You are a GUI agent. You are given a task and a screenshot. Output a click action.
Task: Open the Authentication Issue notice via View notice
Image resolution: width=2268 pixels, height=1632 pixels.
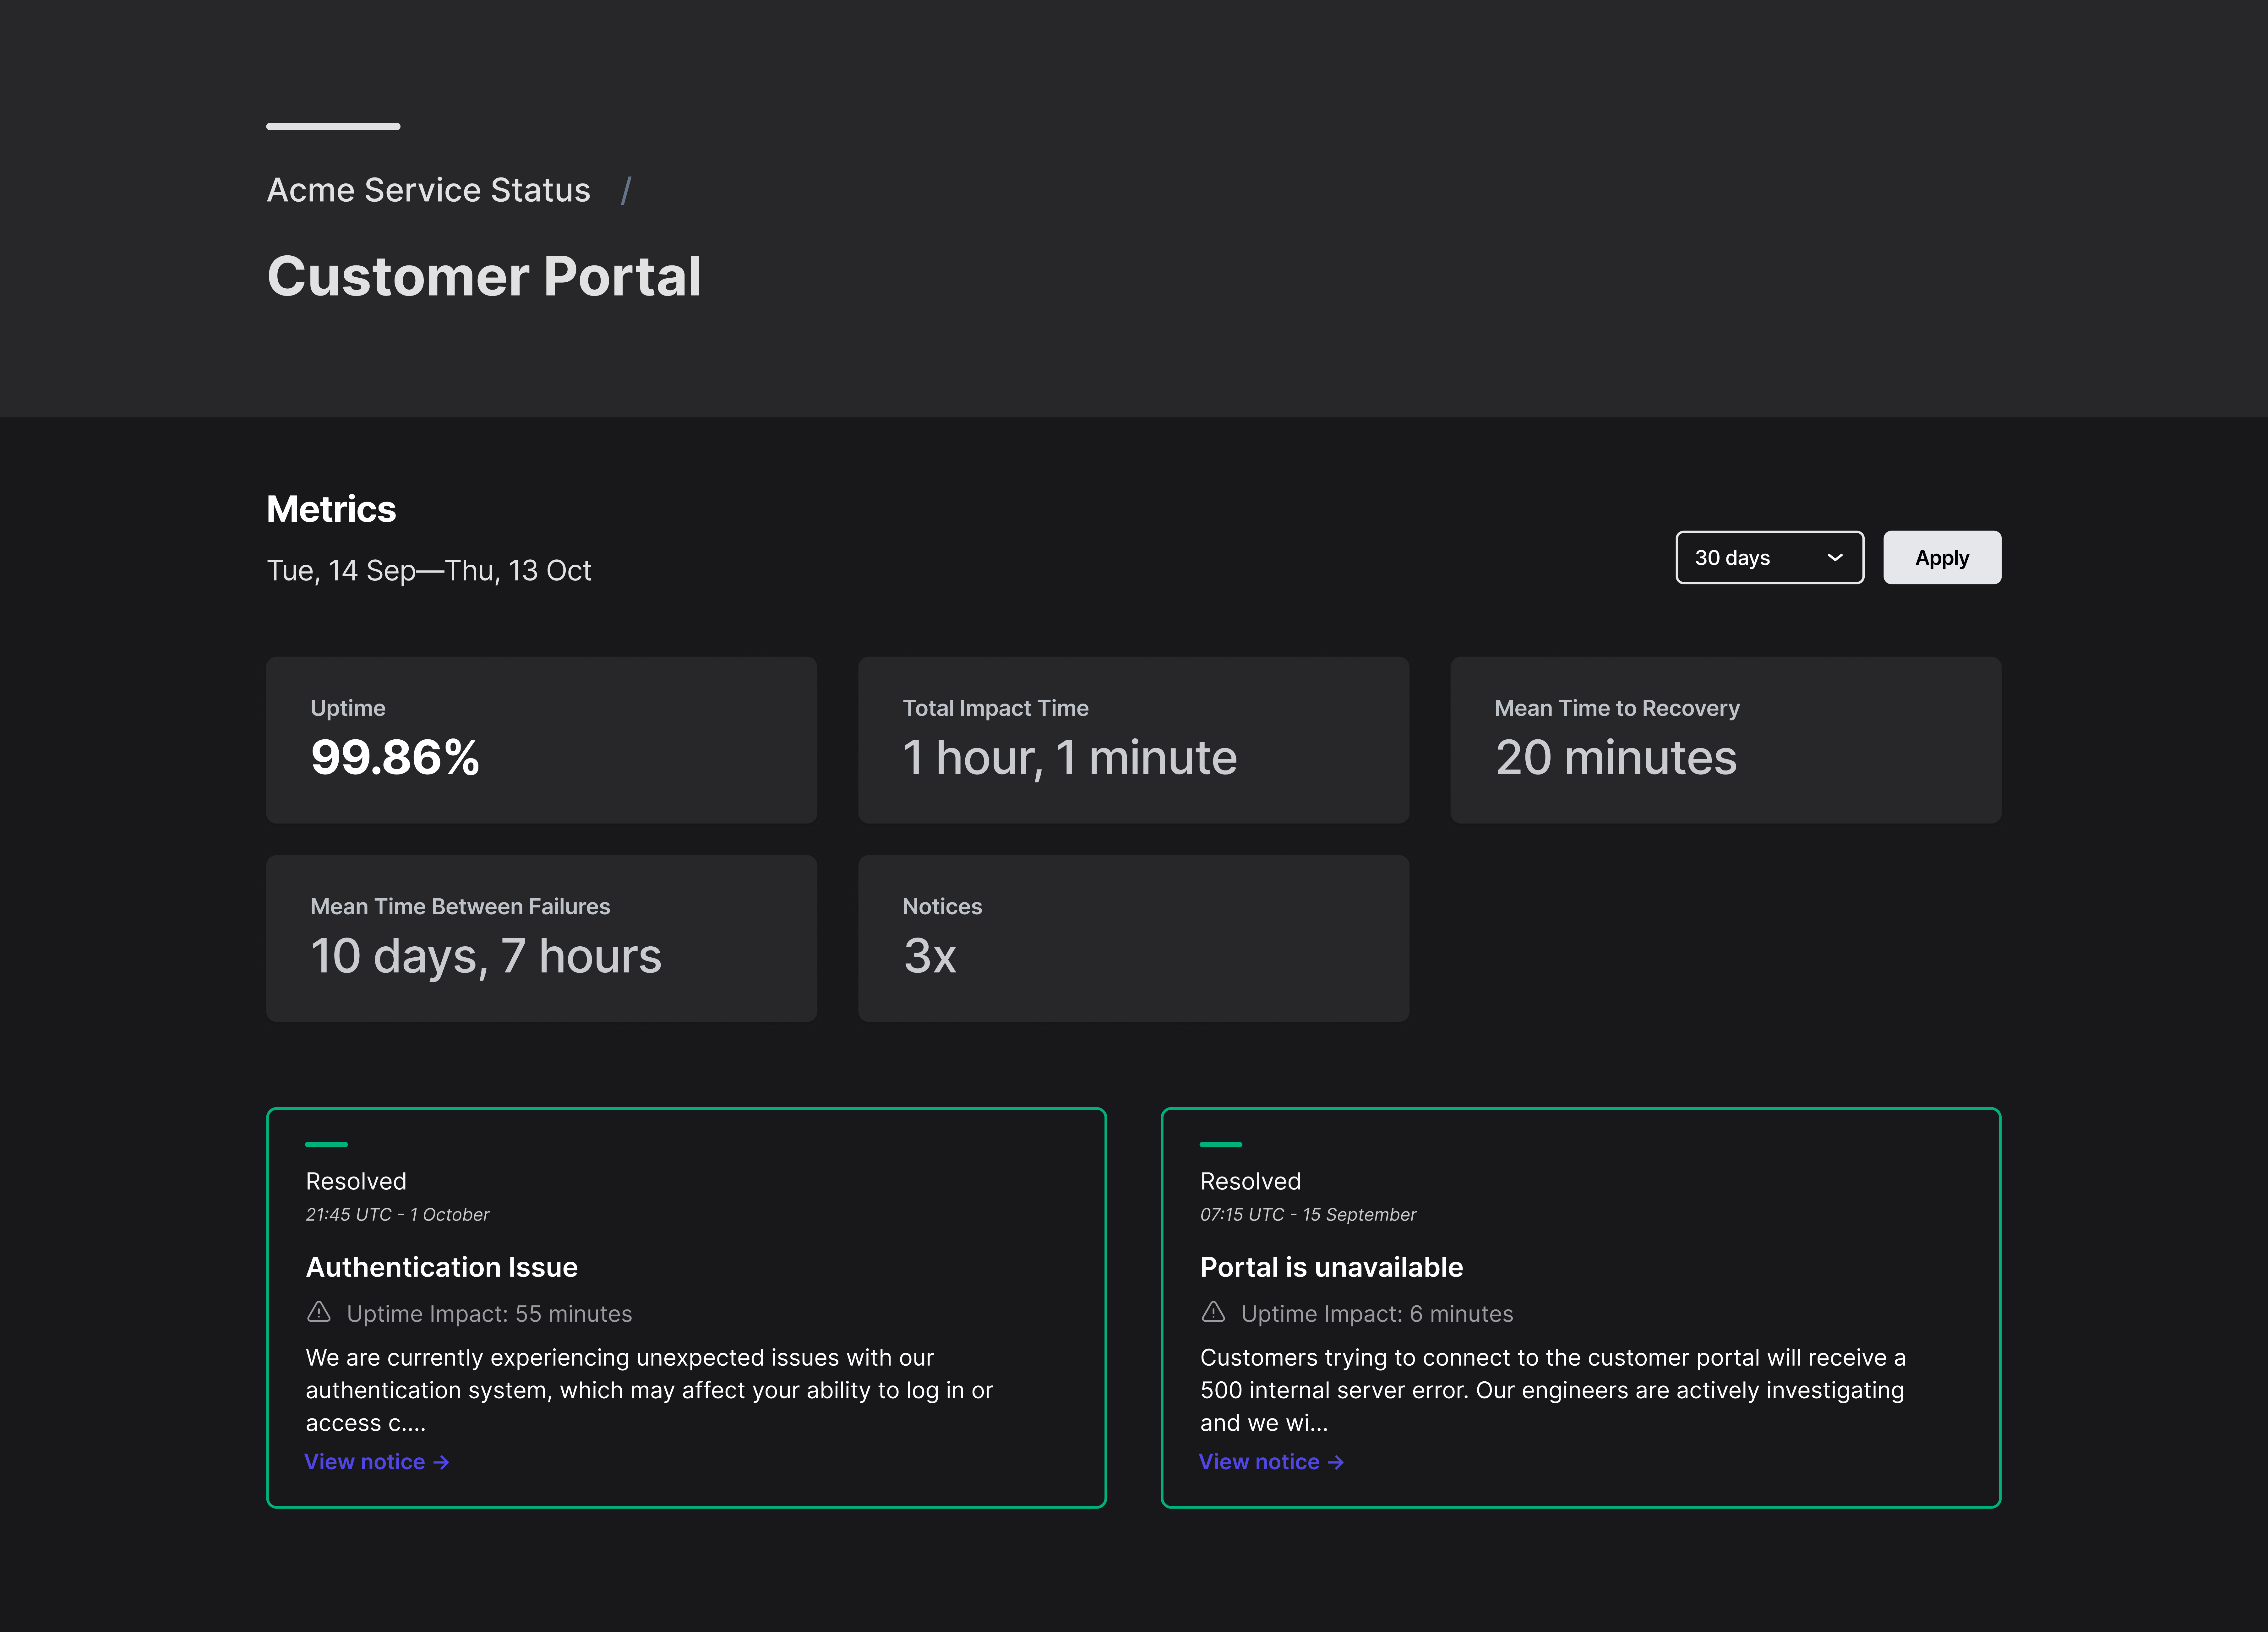(x=365, y=1461)
